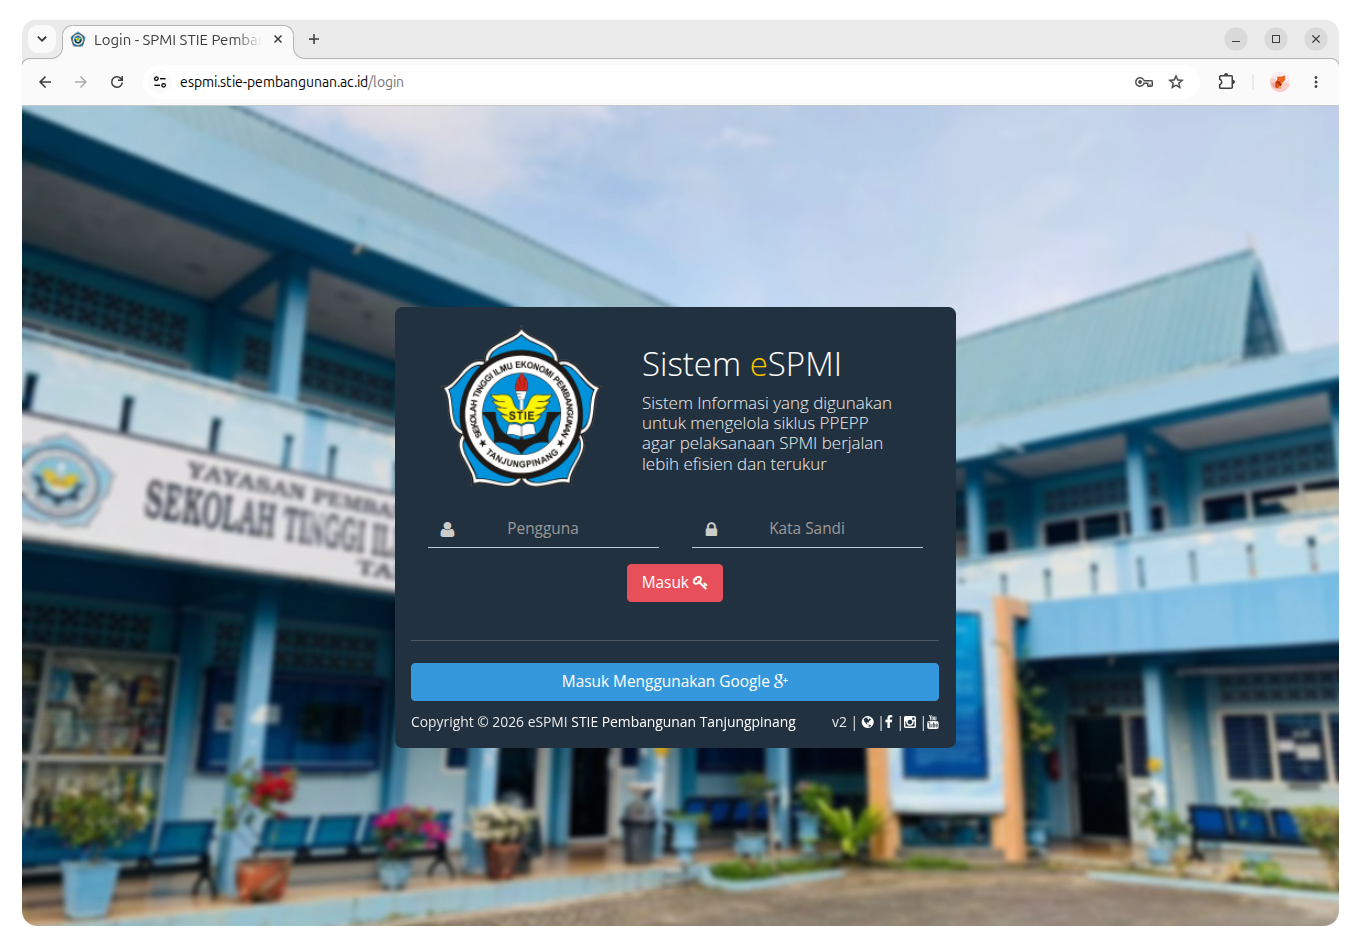Open the extensions puzzle icon
The height and width of the screenshot is (951, 1361).
[1226, 82]
